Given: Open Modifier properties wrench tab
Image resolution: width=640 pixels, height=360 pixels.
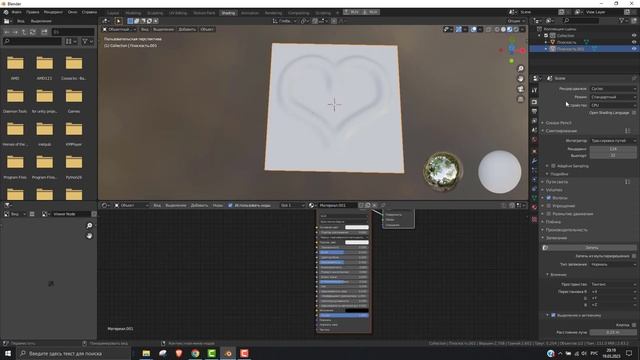Looking at the screenshot, I should pos(534,161).
